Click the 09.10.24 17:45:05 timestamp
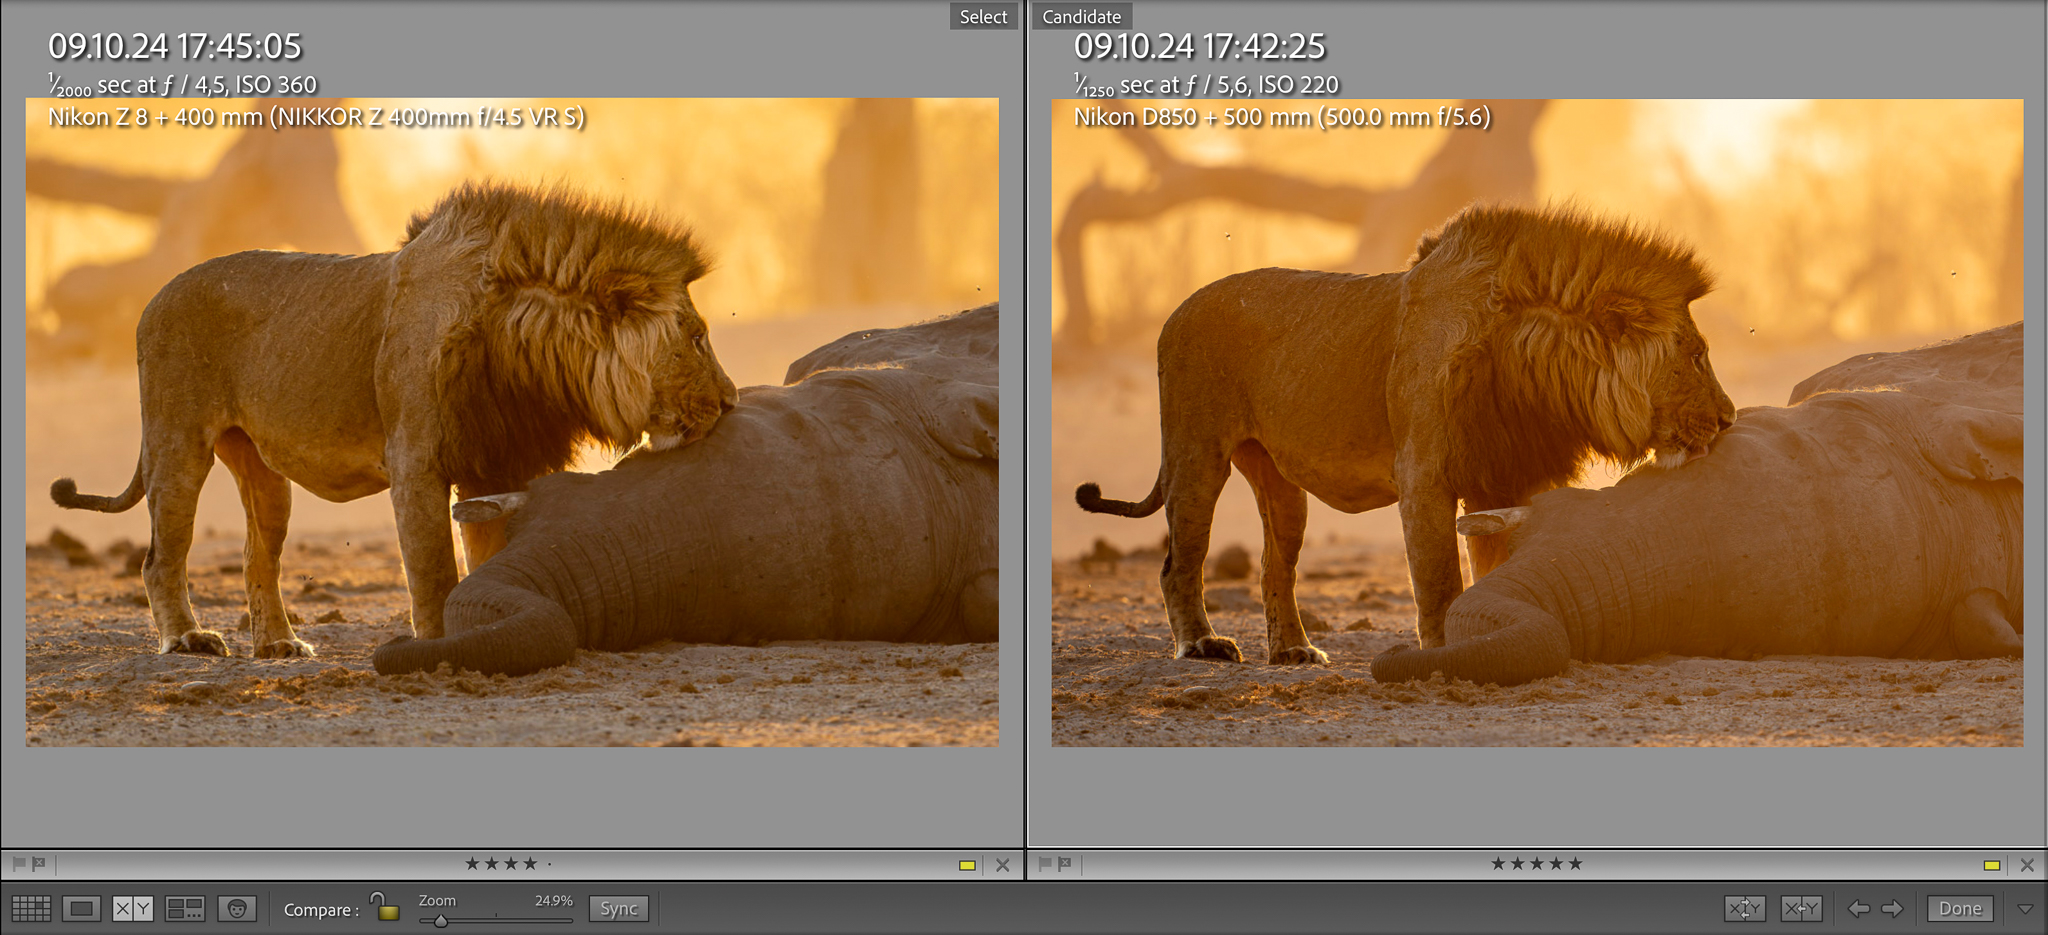This screenshot has width=2048, height=935. 175,46
